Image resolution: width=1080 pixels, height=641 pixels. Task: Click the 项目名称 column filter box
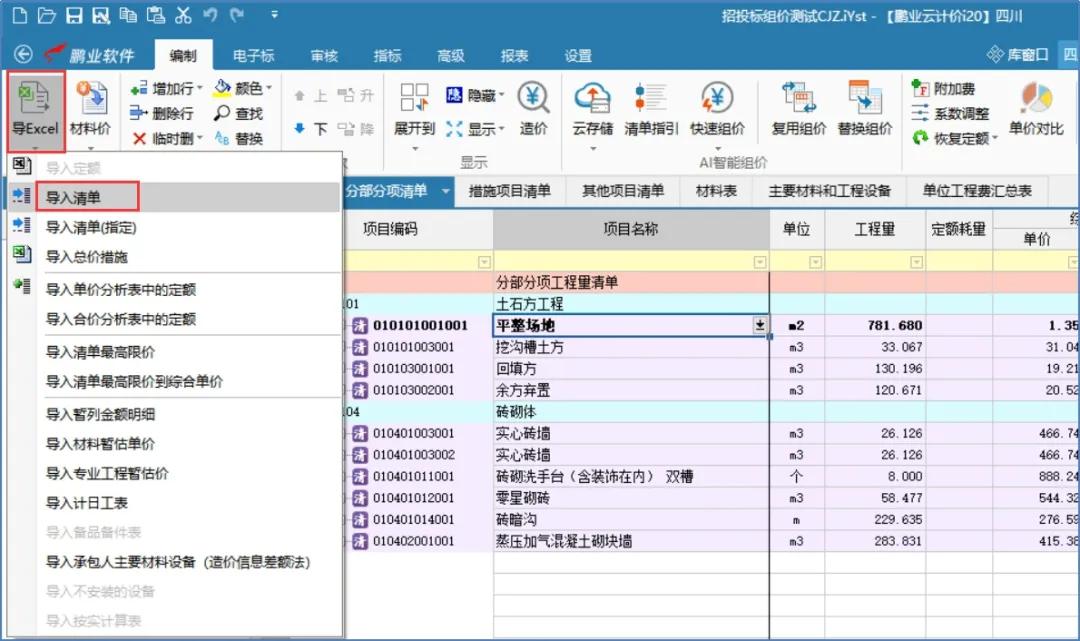coord(630,262)
